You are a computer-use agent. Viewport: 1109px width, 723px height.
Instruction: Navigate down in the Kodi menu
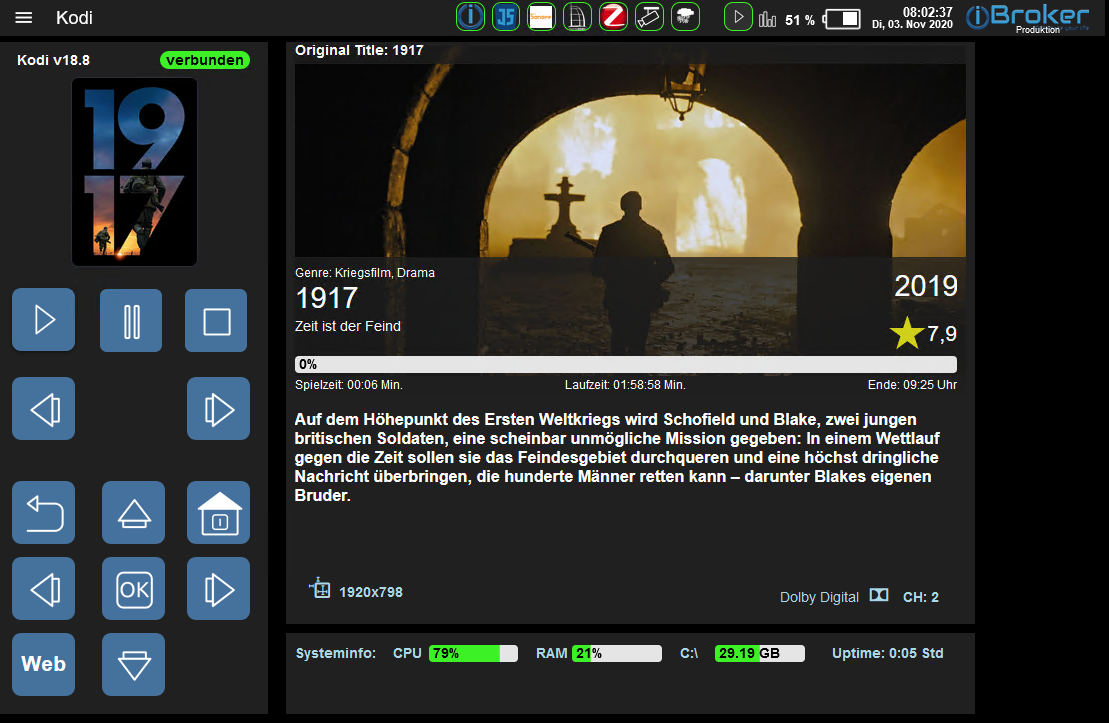point(134,664)
